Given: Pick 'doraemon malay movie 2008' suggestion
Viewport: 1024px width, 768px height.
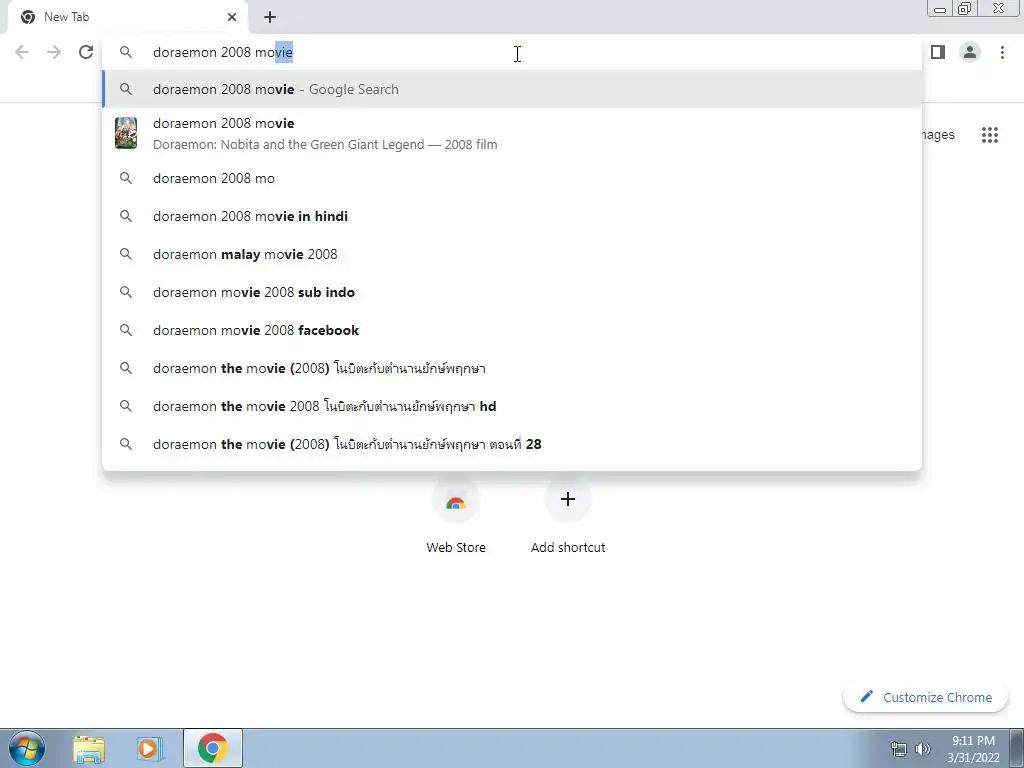Looking at the screenshot, I should point(512,254).
